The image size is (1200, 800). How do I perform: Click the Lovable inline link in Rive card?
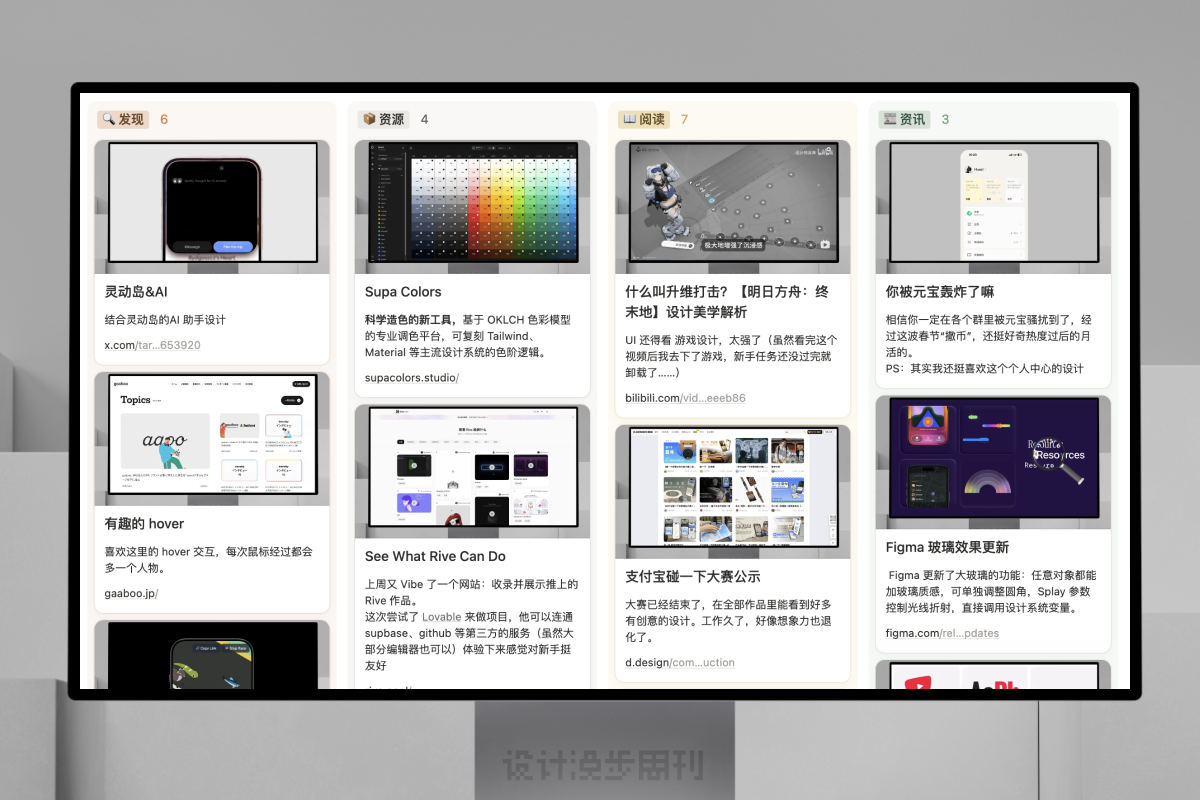pyautogui.click(x=441, y=617)
